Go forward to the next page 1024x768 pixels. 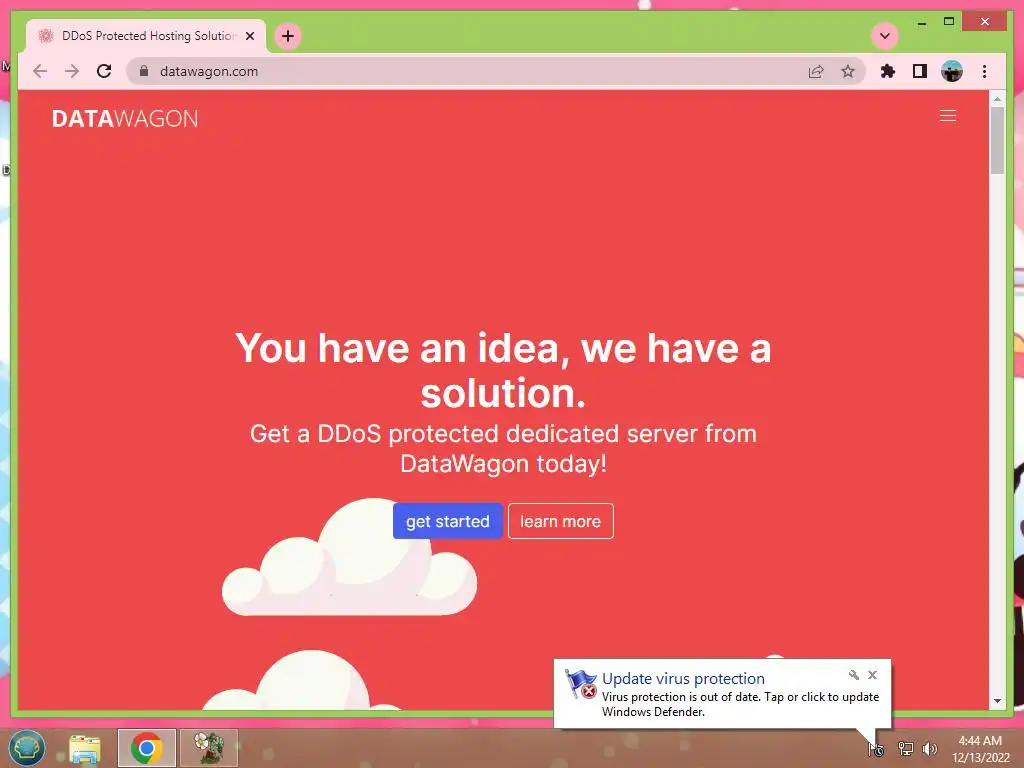tap(72, 71)
